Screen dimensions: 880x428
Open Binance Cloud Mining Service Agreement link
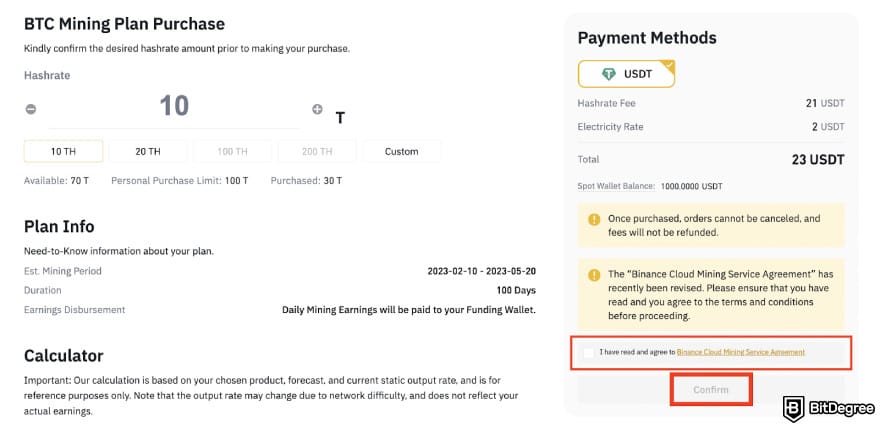coord(741,352)
